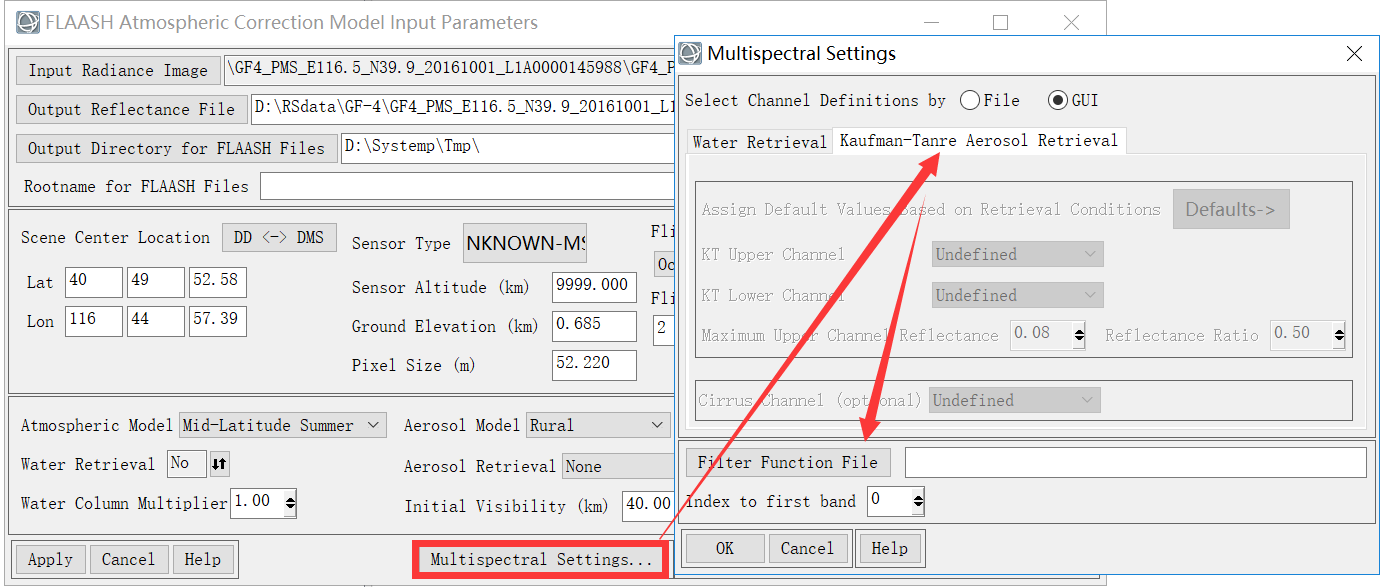
Task: Select File for channel definitions
Action: 969,100
